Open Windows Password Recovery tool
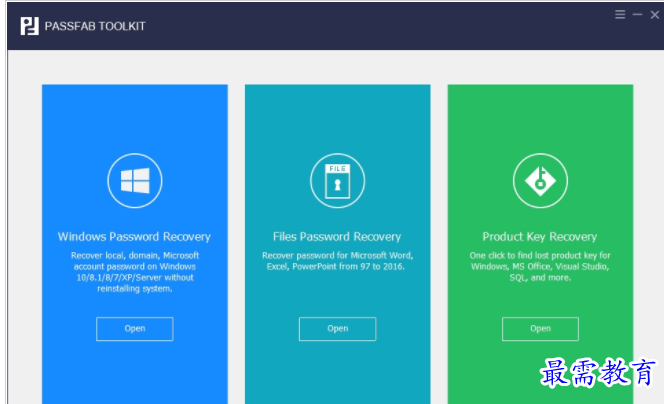Screen dimensions: 664x404 click(x=135, y=329)
